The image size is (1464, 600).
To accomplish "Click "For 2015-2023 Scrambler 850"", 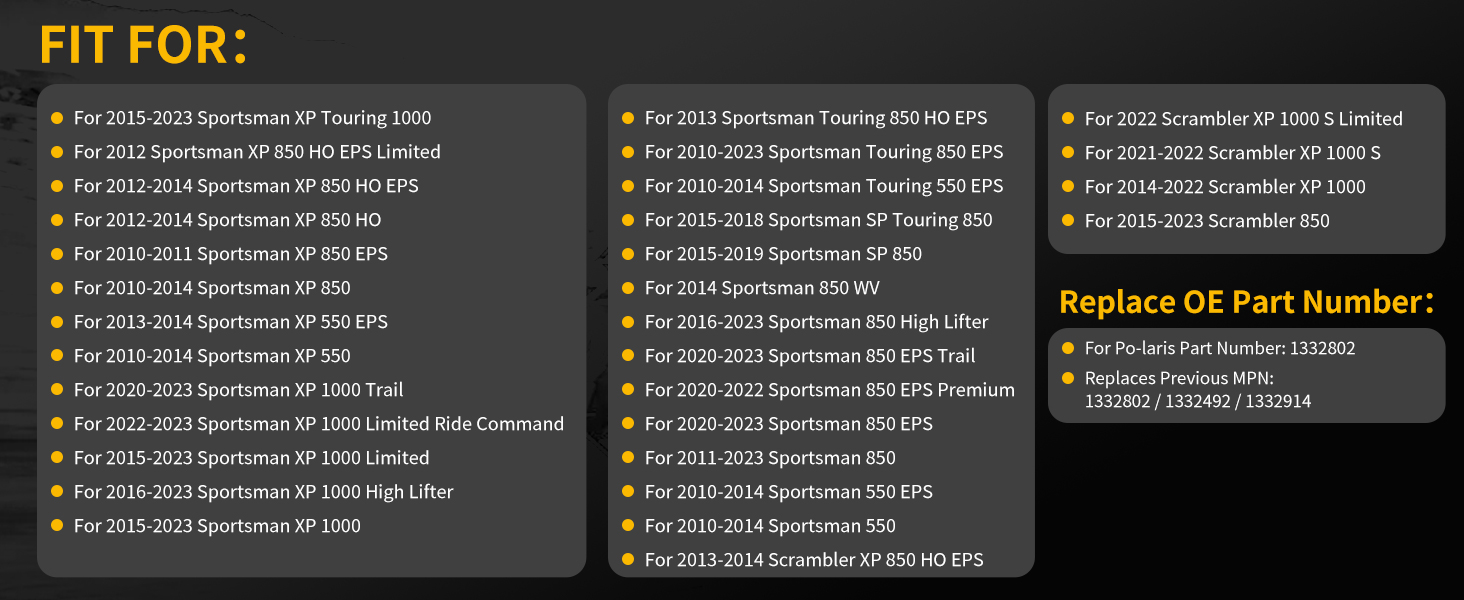I will click(1207, 221).
